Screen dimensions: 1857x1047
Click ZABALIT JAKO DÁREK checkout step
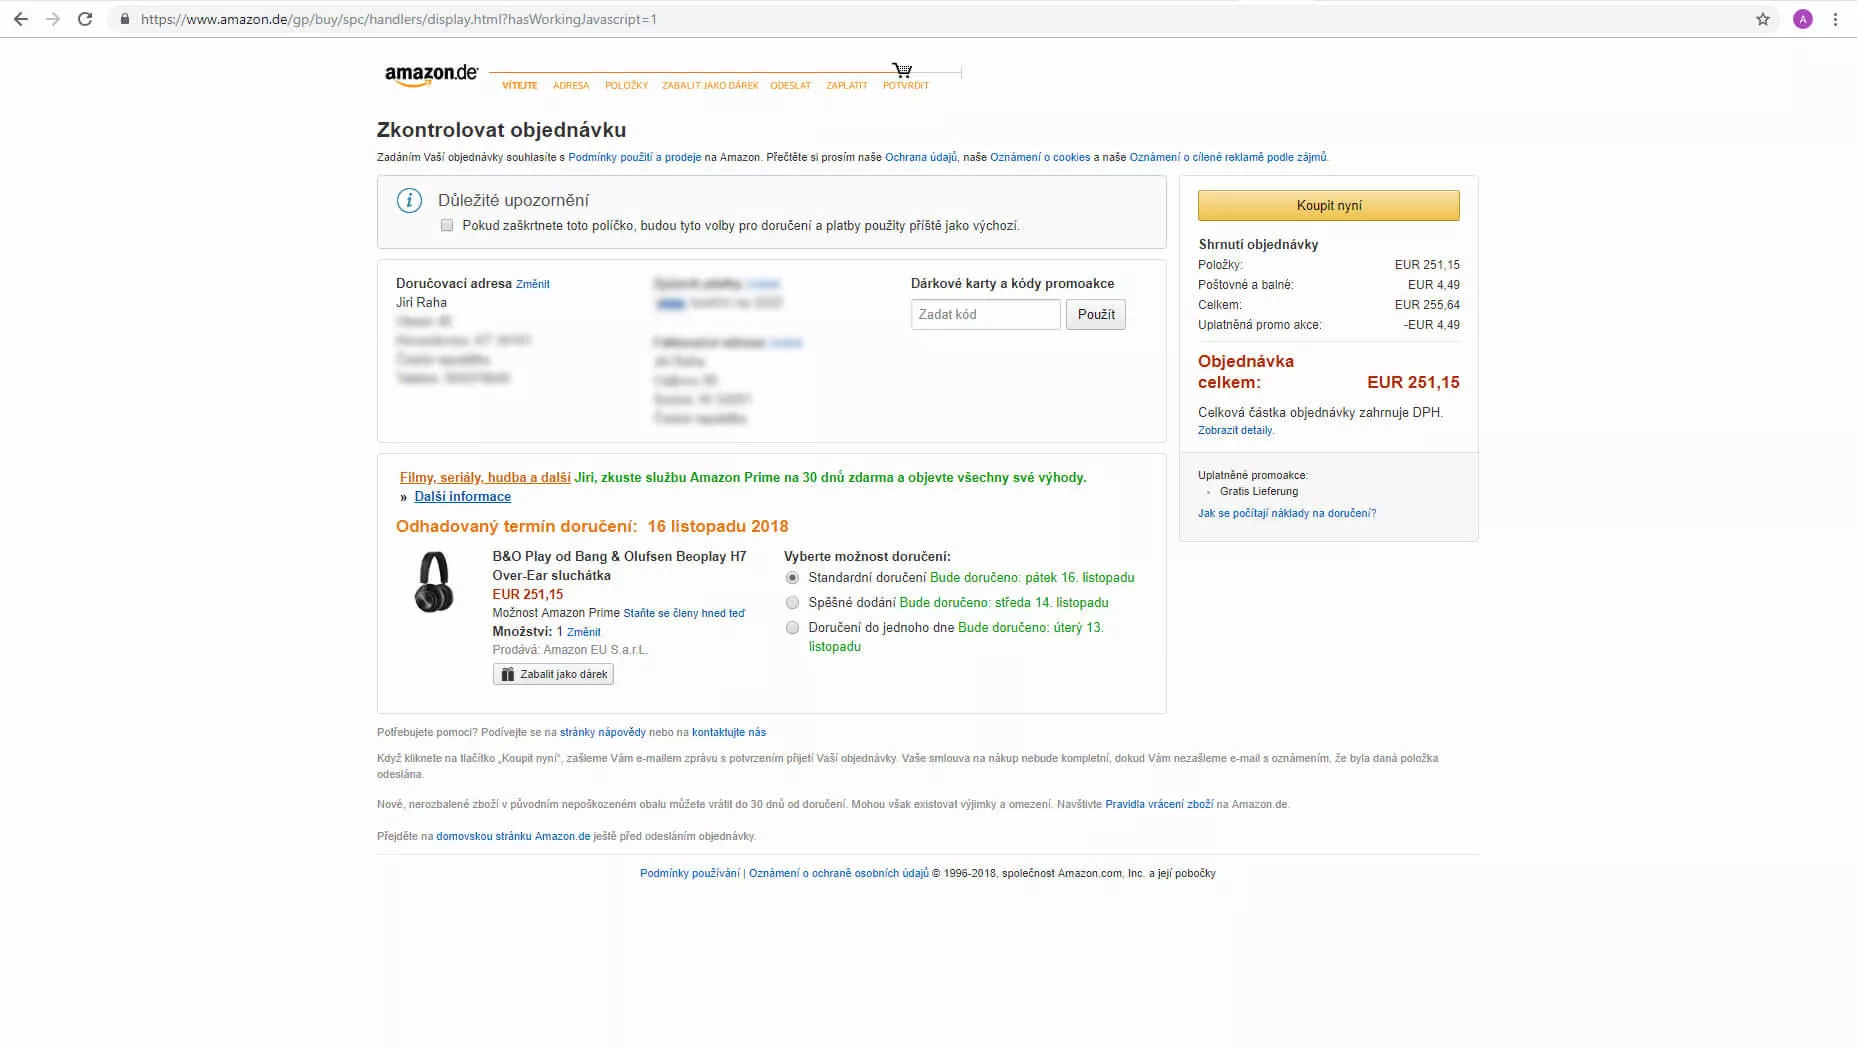[x=710, y=86]
